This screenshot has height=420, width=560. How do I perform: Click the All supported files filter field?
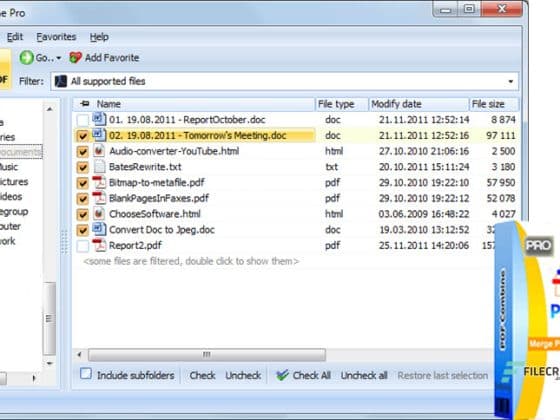coord(284,81)
